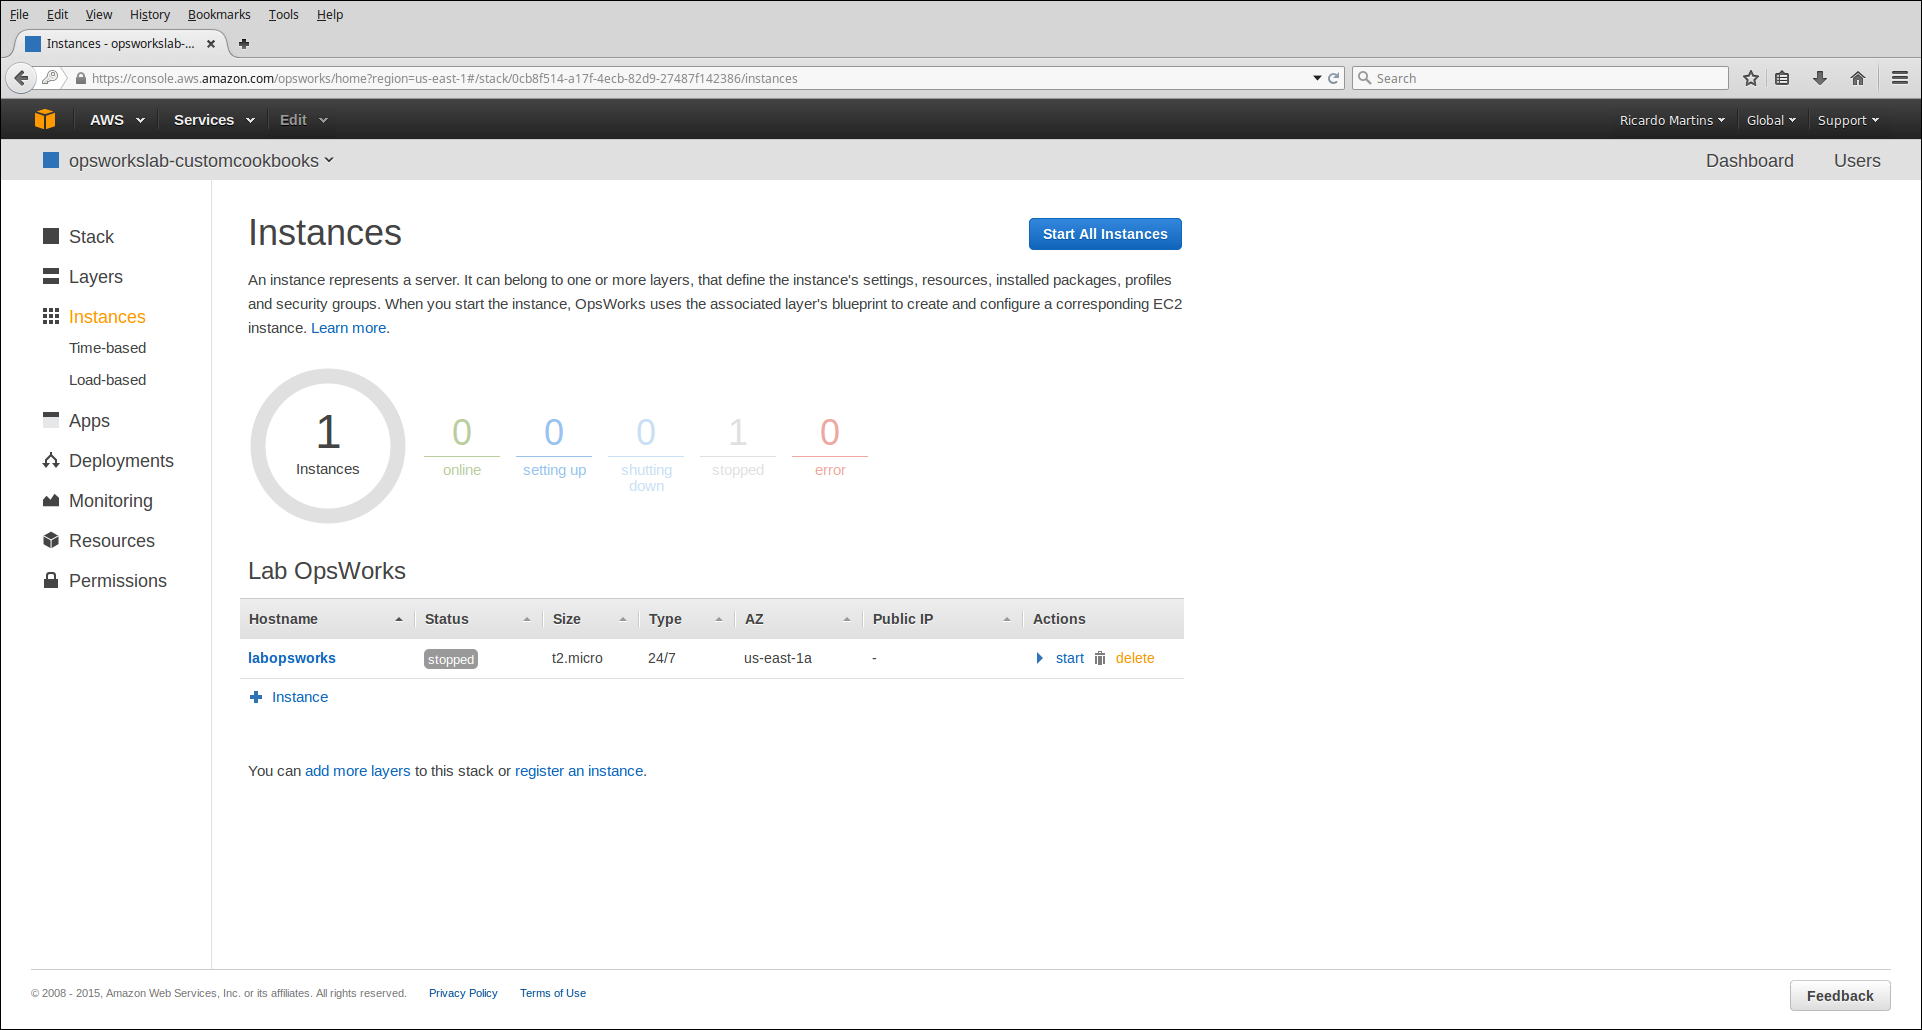Open the Ricardo Martins account dropdown
Screen dimensions: 1922x1030
click(x=1671, y=120)
